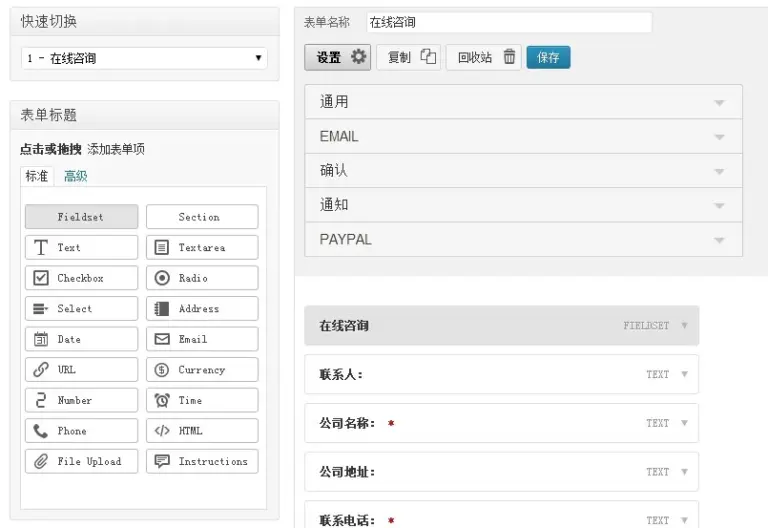Image resolution: width=768 pixels, height=528 pixels.
Task: Click the URL button label
Action: [67, 369]
